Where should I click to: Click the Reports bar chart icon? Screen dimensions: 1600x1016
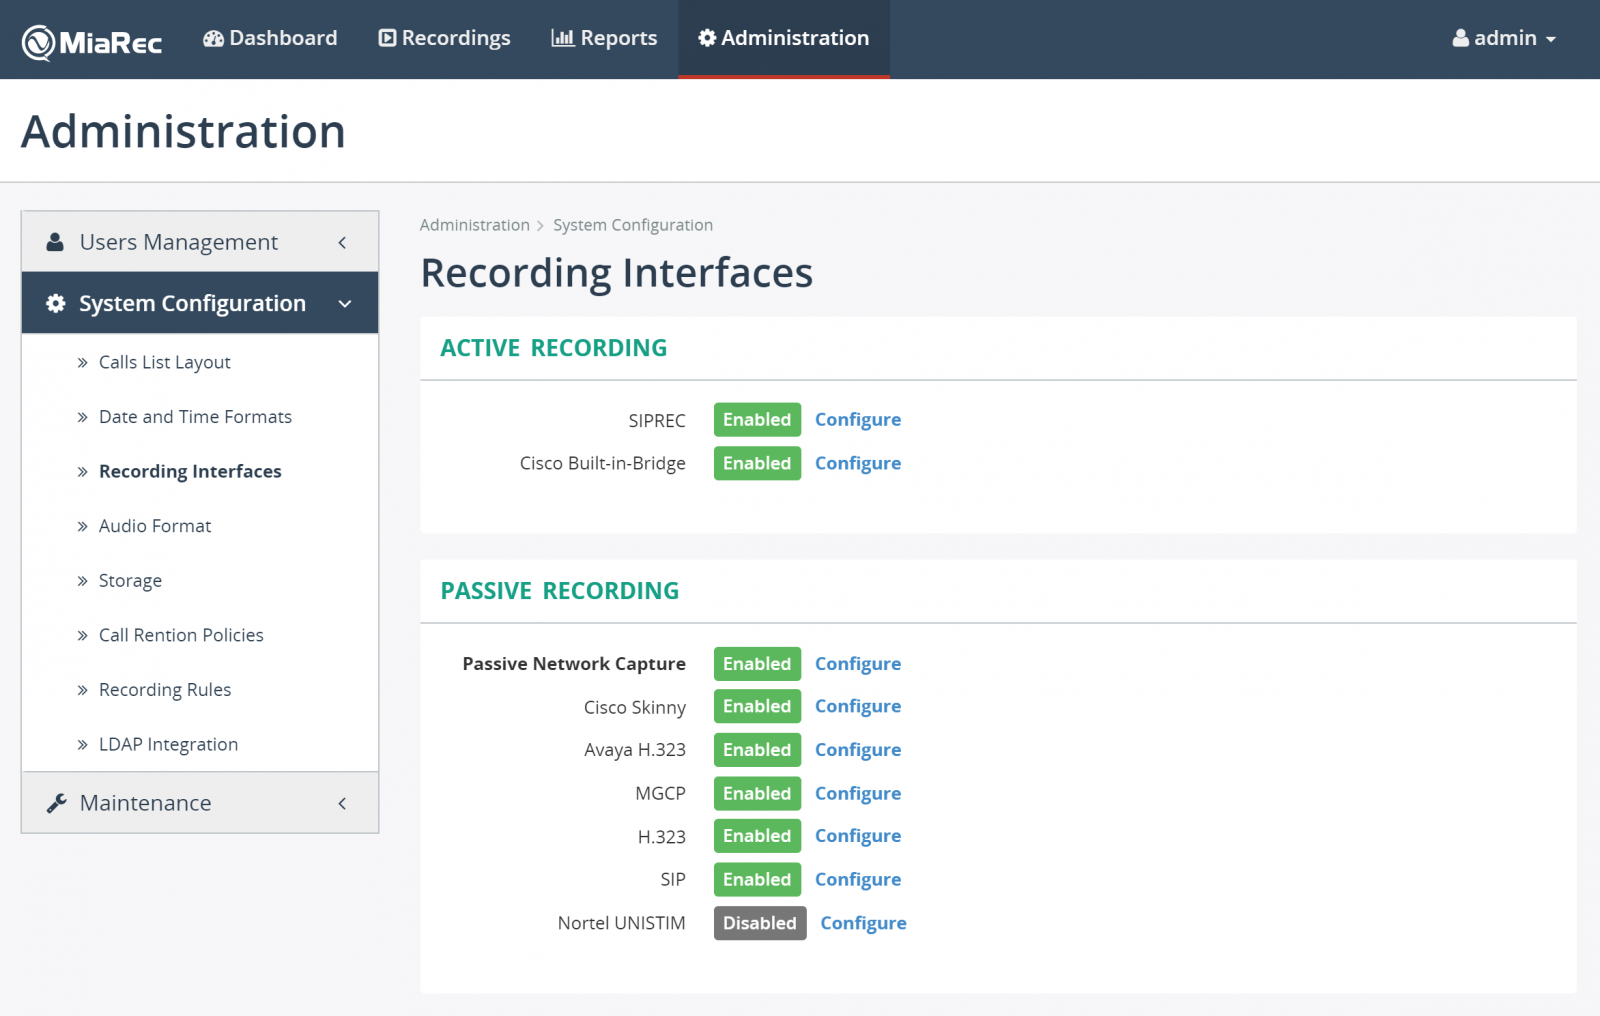(563, 38)
